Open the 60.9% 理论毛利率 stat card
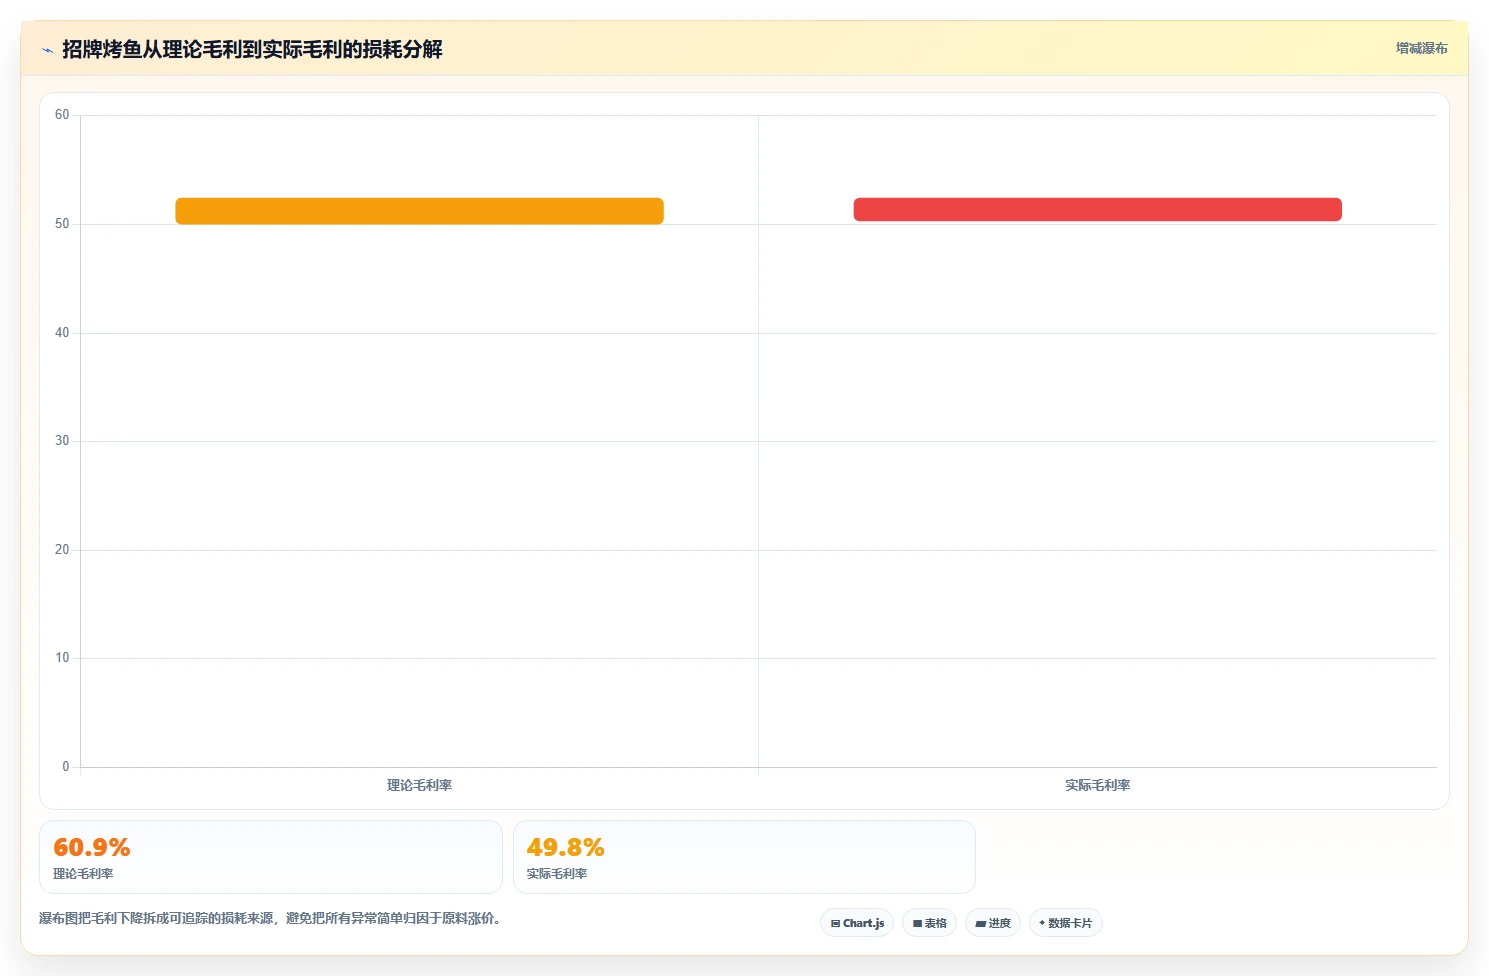This screenshot has height=976, width=1489. click(270, 857)
